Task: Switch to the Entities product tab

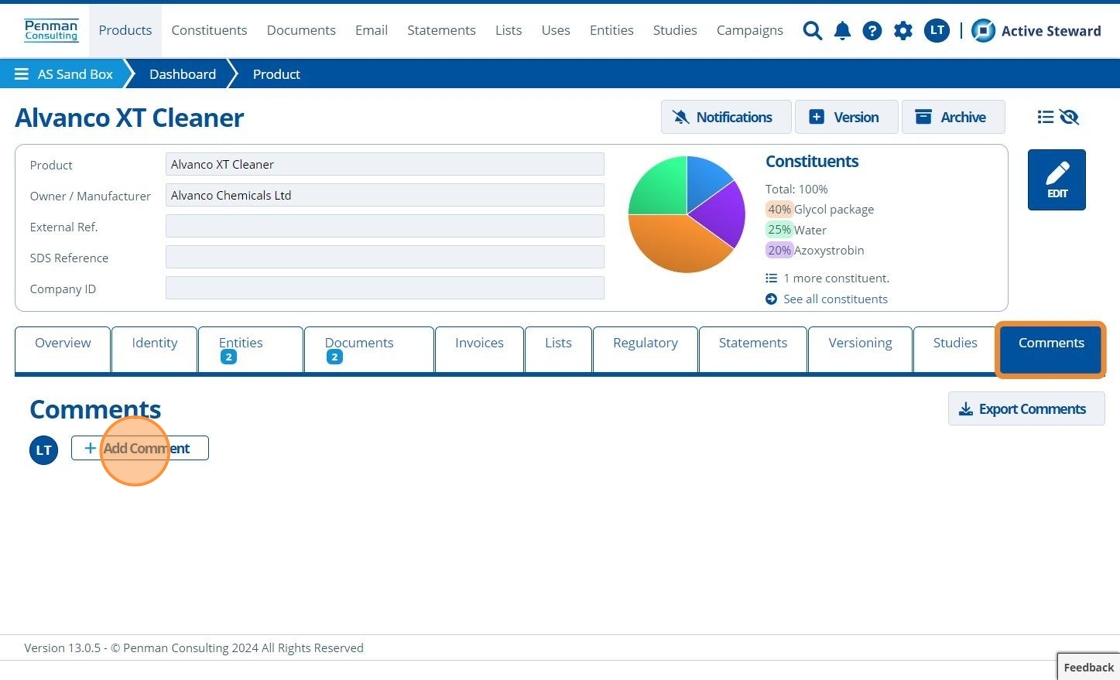Action: [x=251, y=349]
